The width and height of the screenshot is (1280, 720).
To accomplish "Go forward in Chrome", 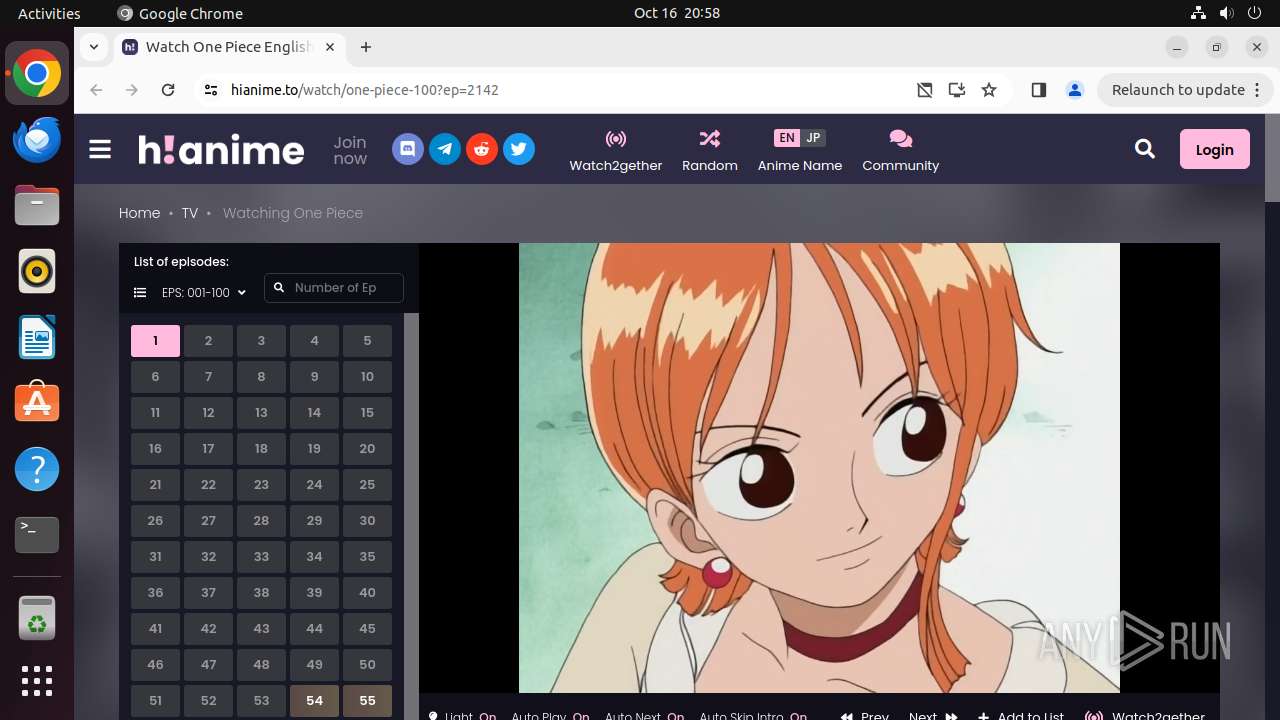I will point(132,90).
